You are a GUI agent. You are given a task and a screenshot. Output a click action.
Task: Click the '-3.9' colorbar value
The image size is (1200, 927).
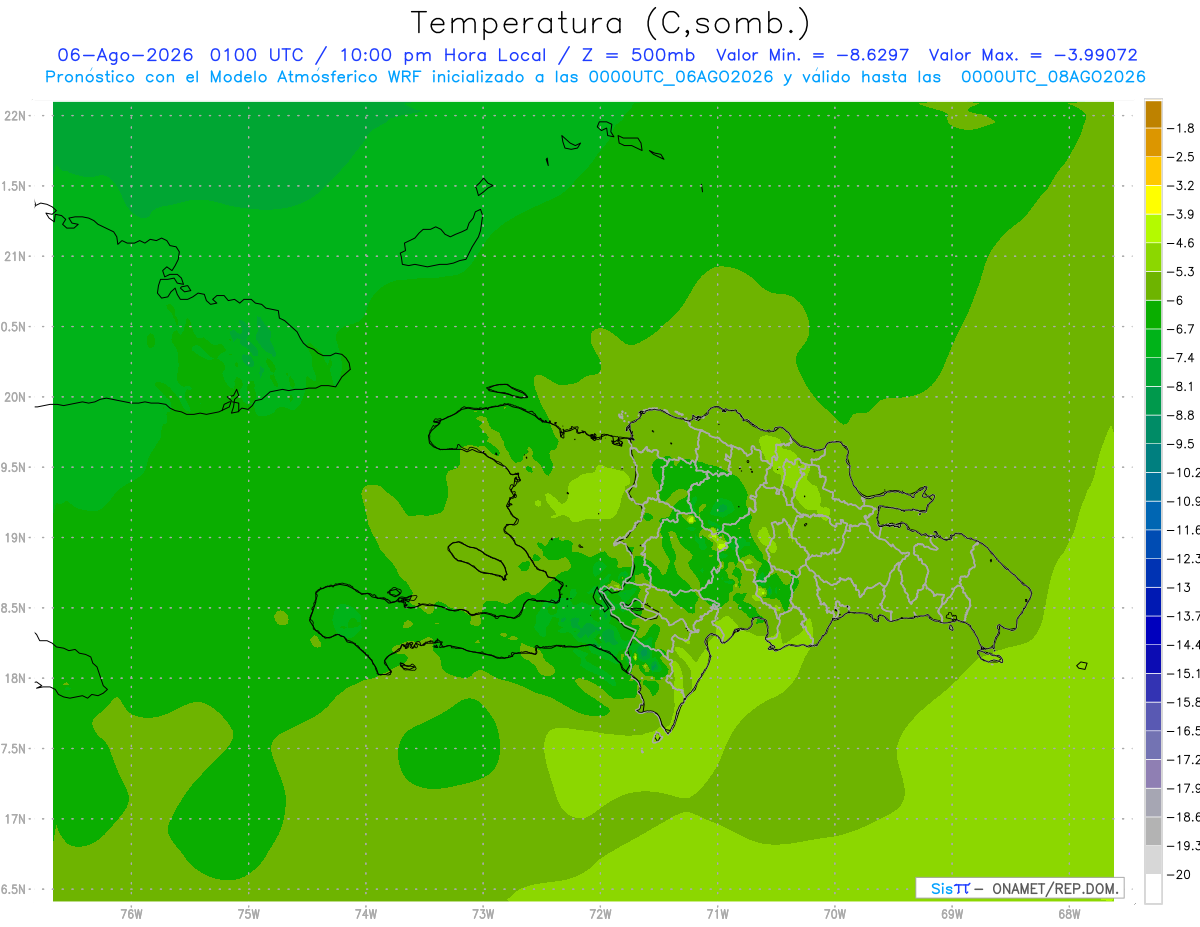[1181, 214]
